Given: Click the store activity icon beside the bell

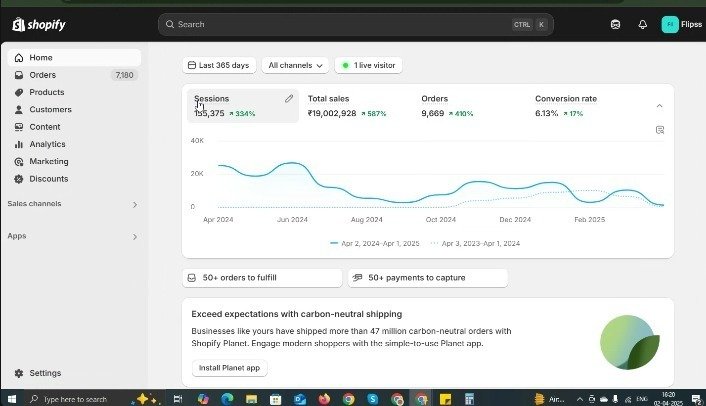Looking at the screenshot, I should 615,24.
